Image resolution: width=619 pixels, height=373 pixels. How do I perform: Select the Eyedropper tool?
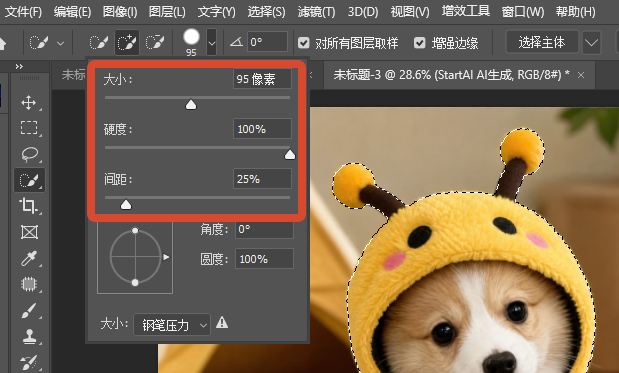click(30, 258)
